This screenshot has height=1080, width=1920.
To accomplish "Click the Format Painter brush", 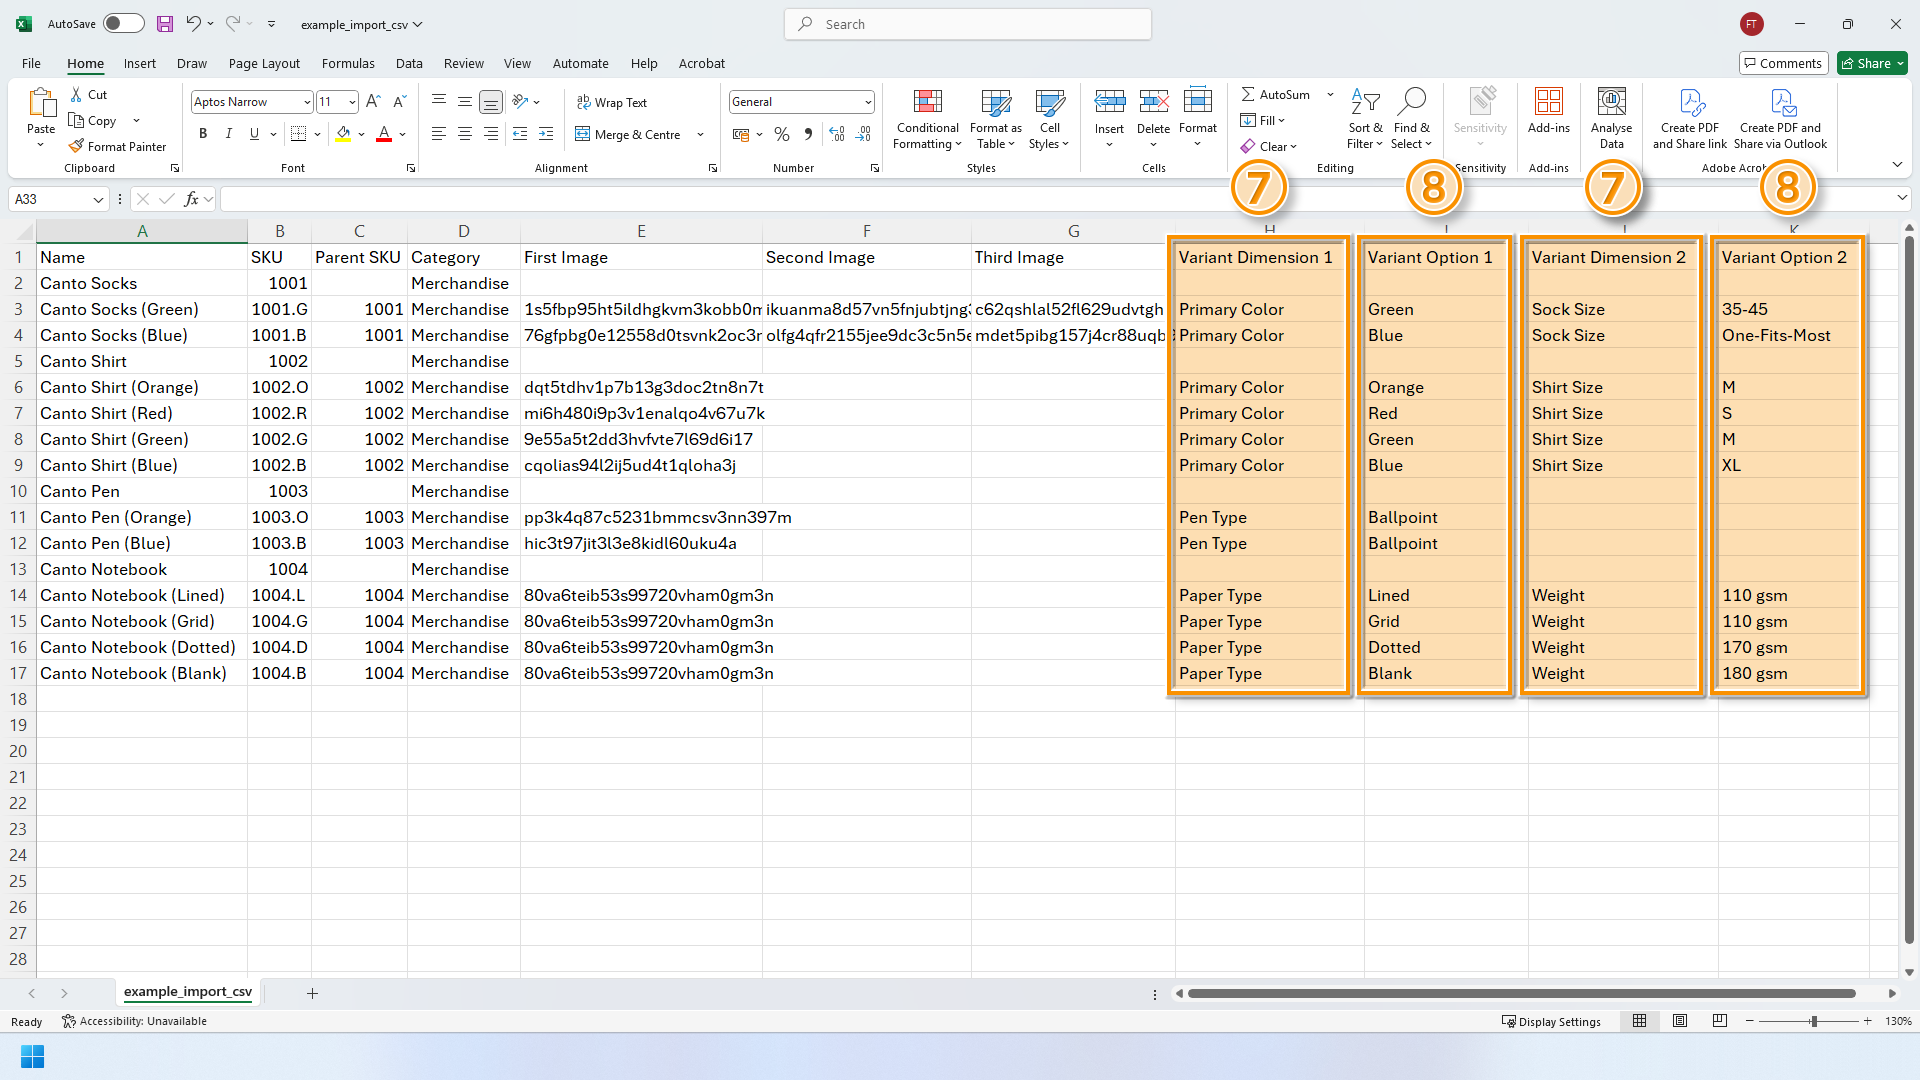I will [77, 146].
